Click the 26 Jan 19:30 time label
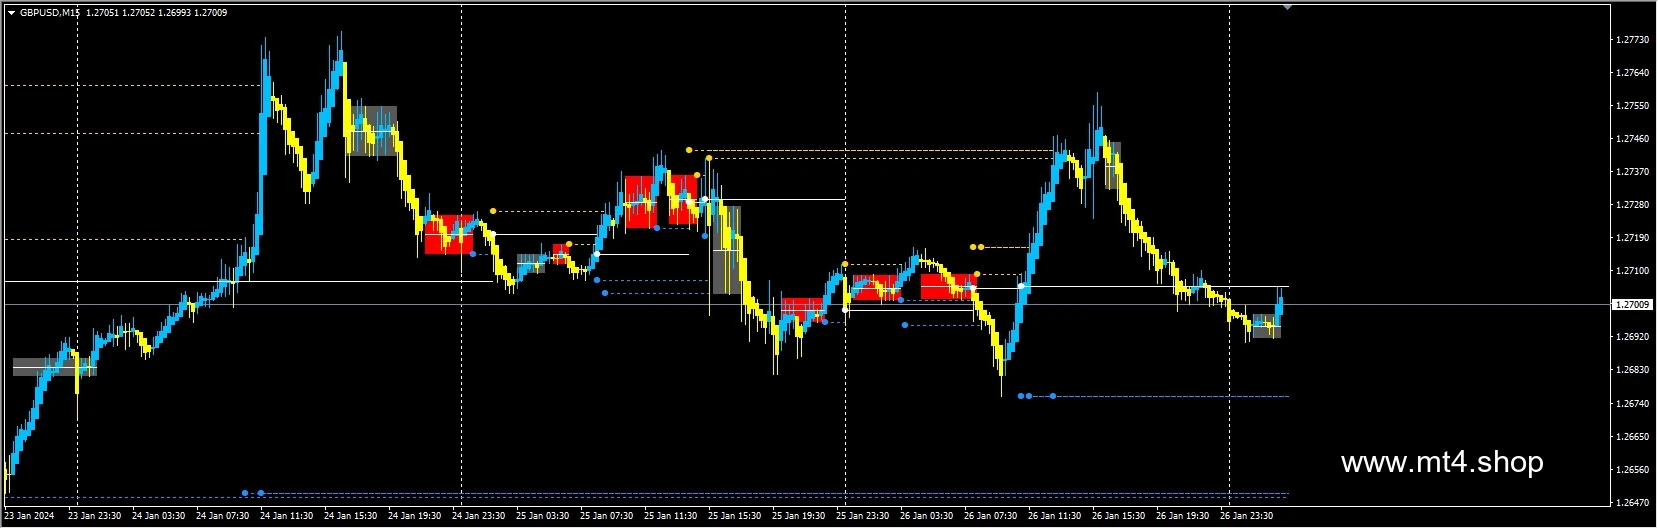 tap(1183, 517)
